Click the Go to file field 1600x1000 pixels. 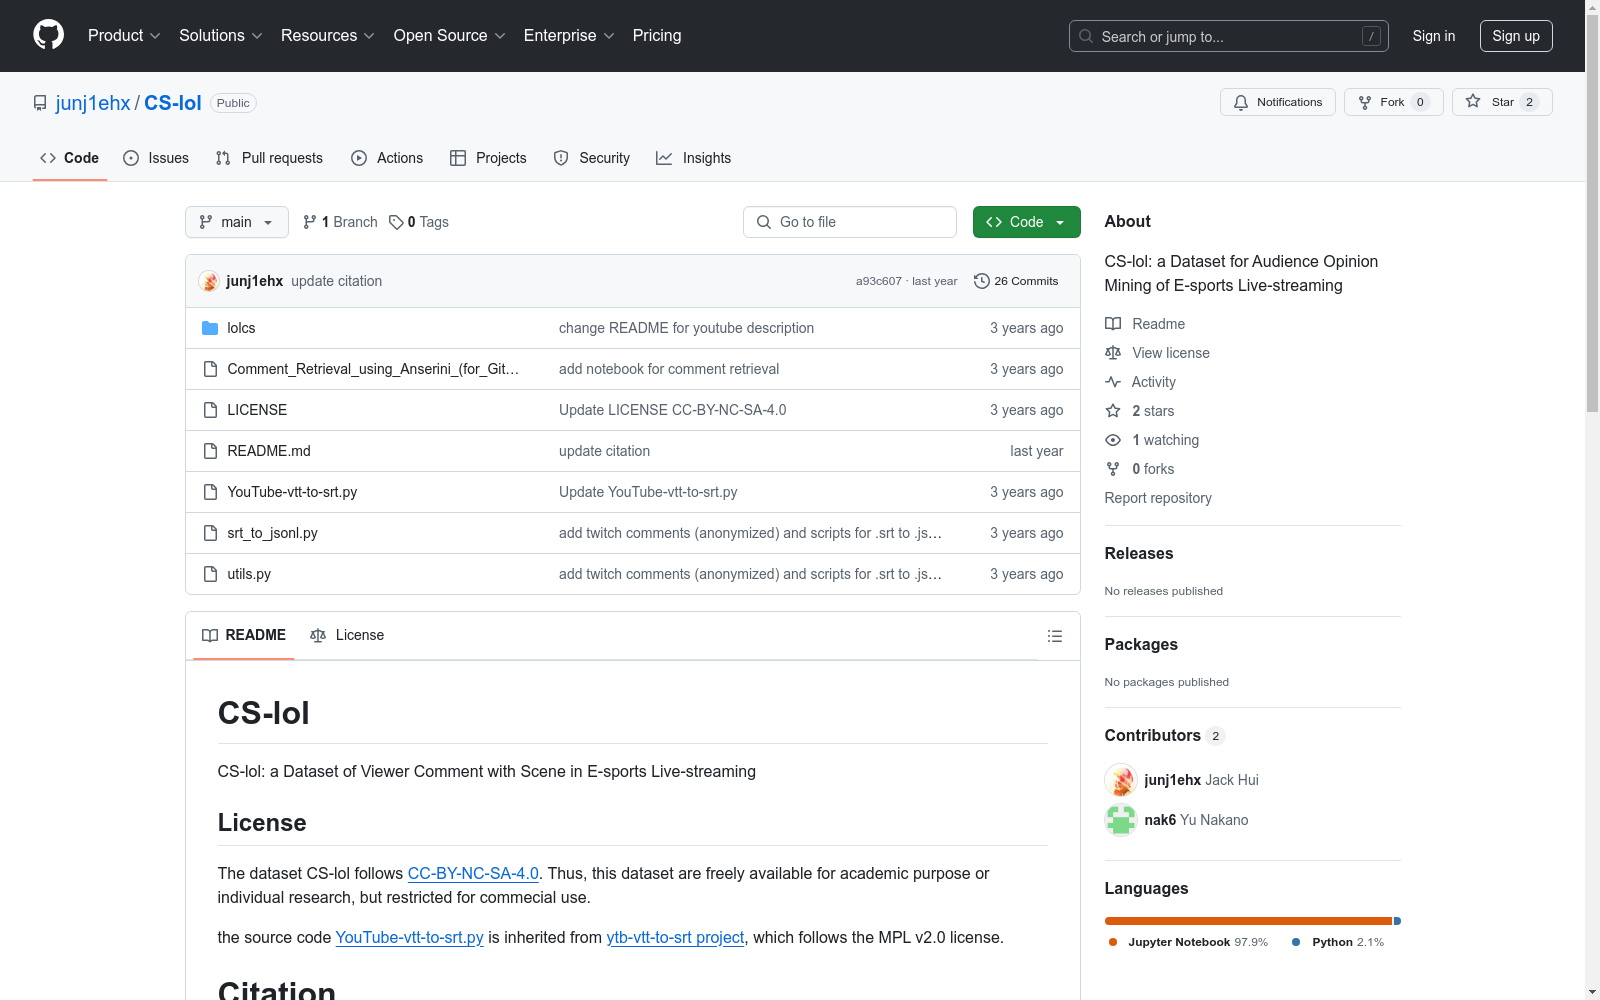(850, 222)
